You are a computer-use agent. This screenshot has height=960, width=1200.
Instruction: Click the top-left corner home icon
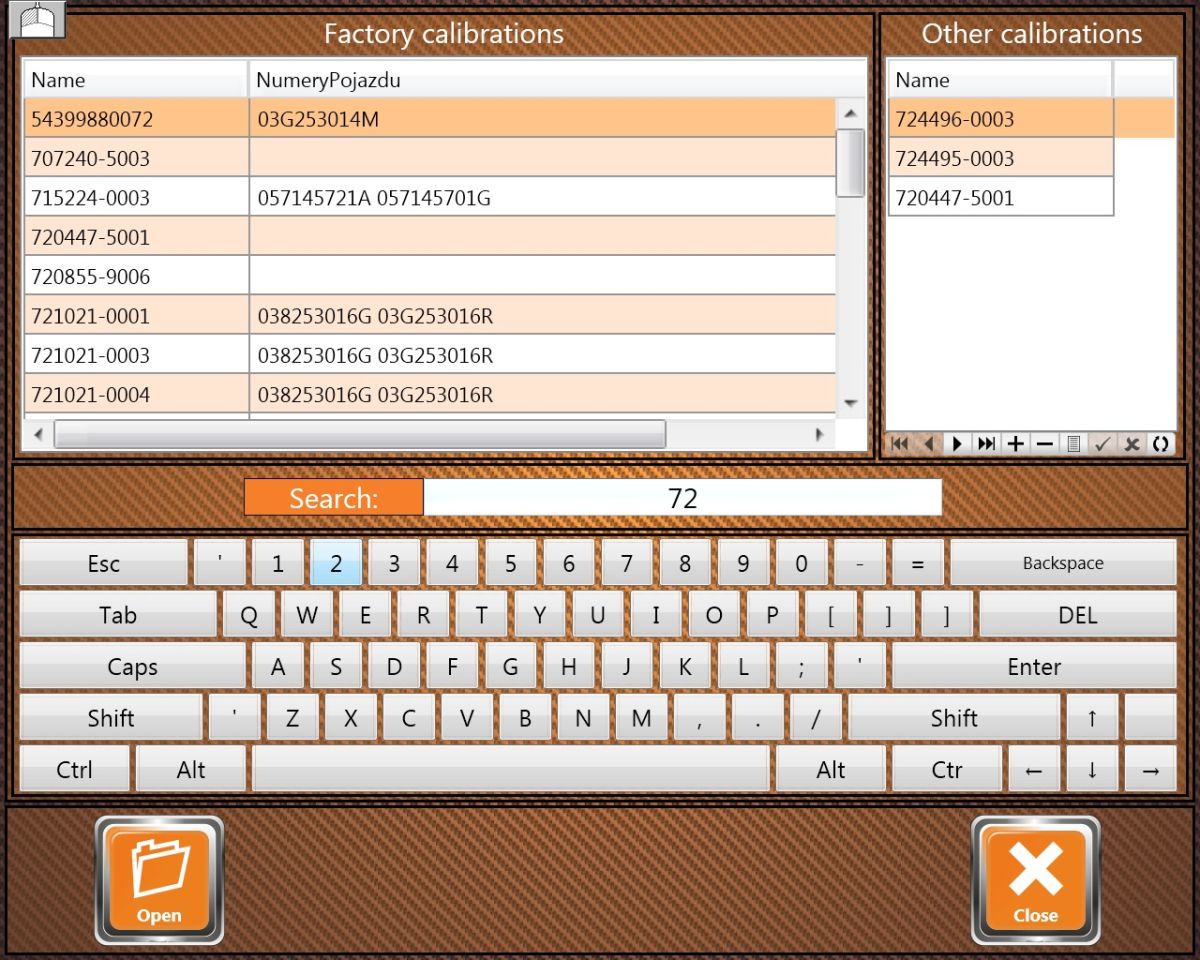(x=37, y=20)
